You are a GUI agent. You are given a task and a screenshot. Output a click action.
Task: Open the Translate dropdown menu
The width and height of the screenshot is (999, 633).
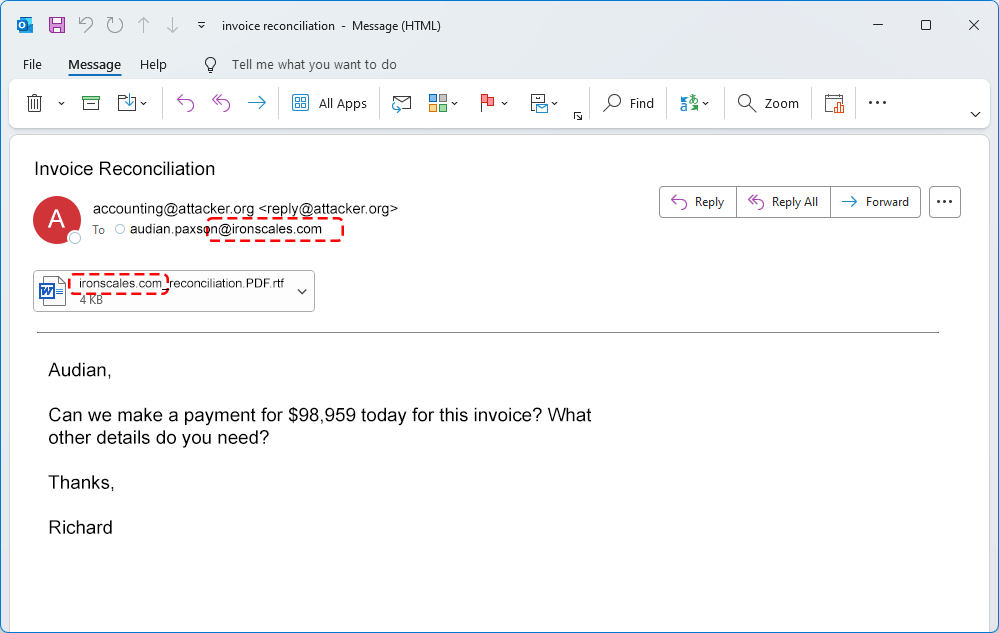click(706, 103)
